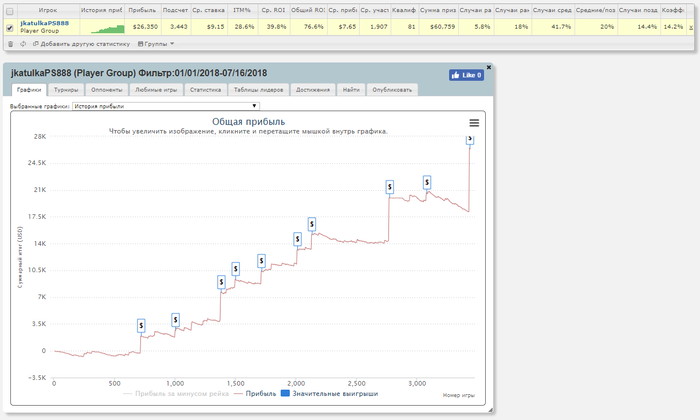Click the trash delete icon below the table

tap(11, 44)
